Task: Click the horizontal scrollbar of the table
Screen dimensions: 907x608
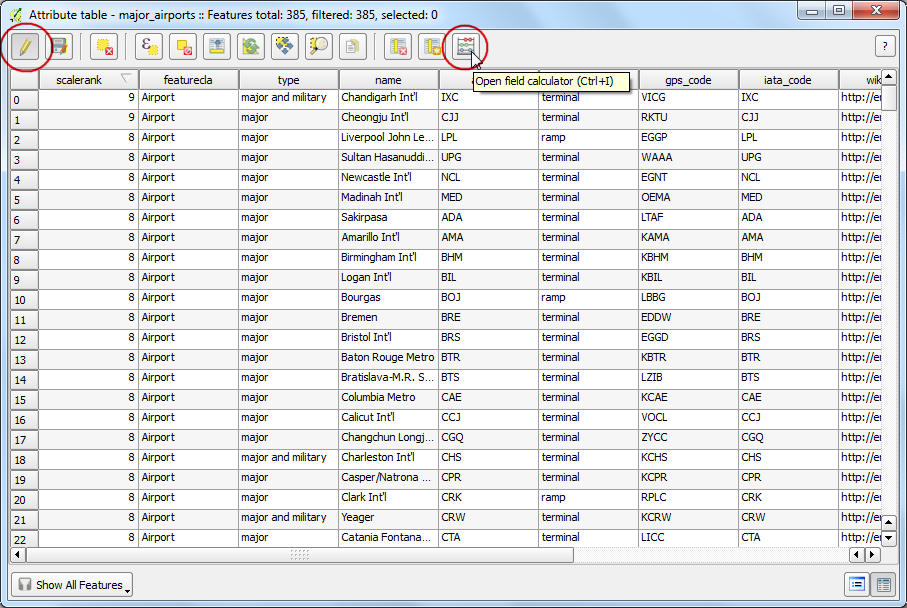Action: point(300,554)
